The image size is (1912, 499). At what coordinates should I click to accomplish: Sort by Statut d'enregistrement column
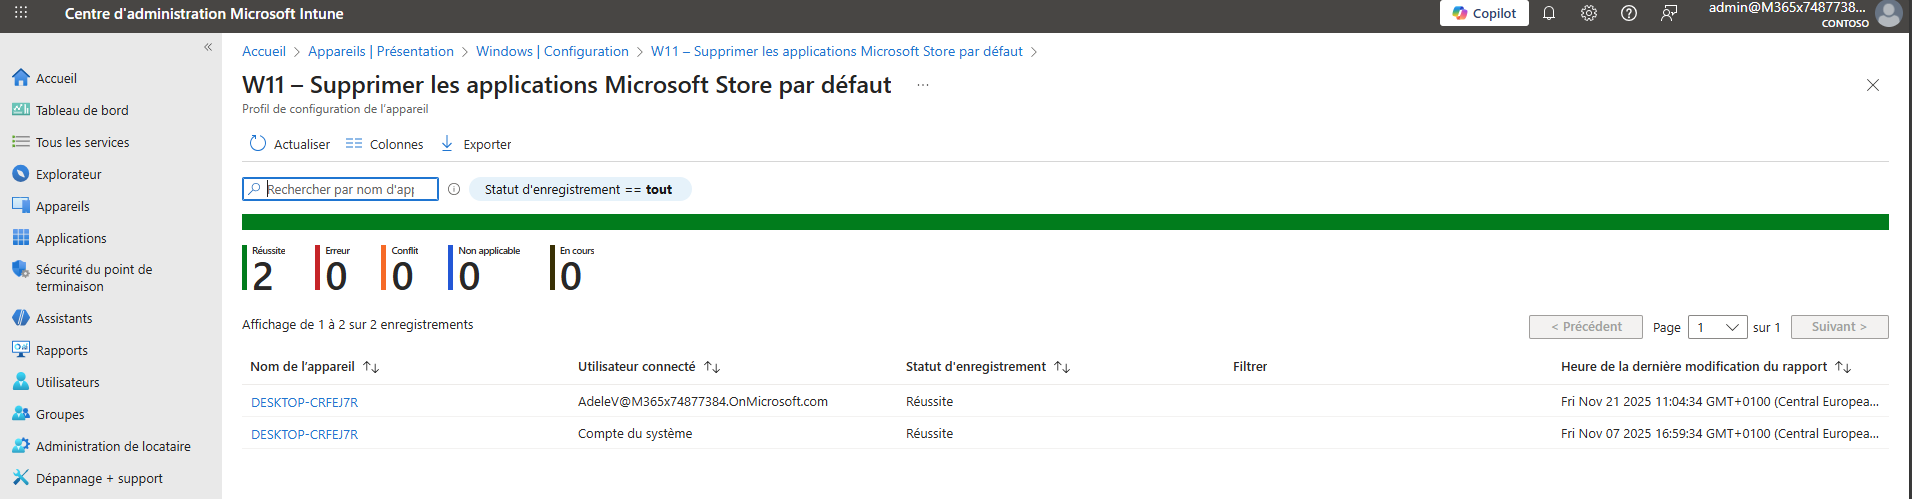coord(988,367)
